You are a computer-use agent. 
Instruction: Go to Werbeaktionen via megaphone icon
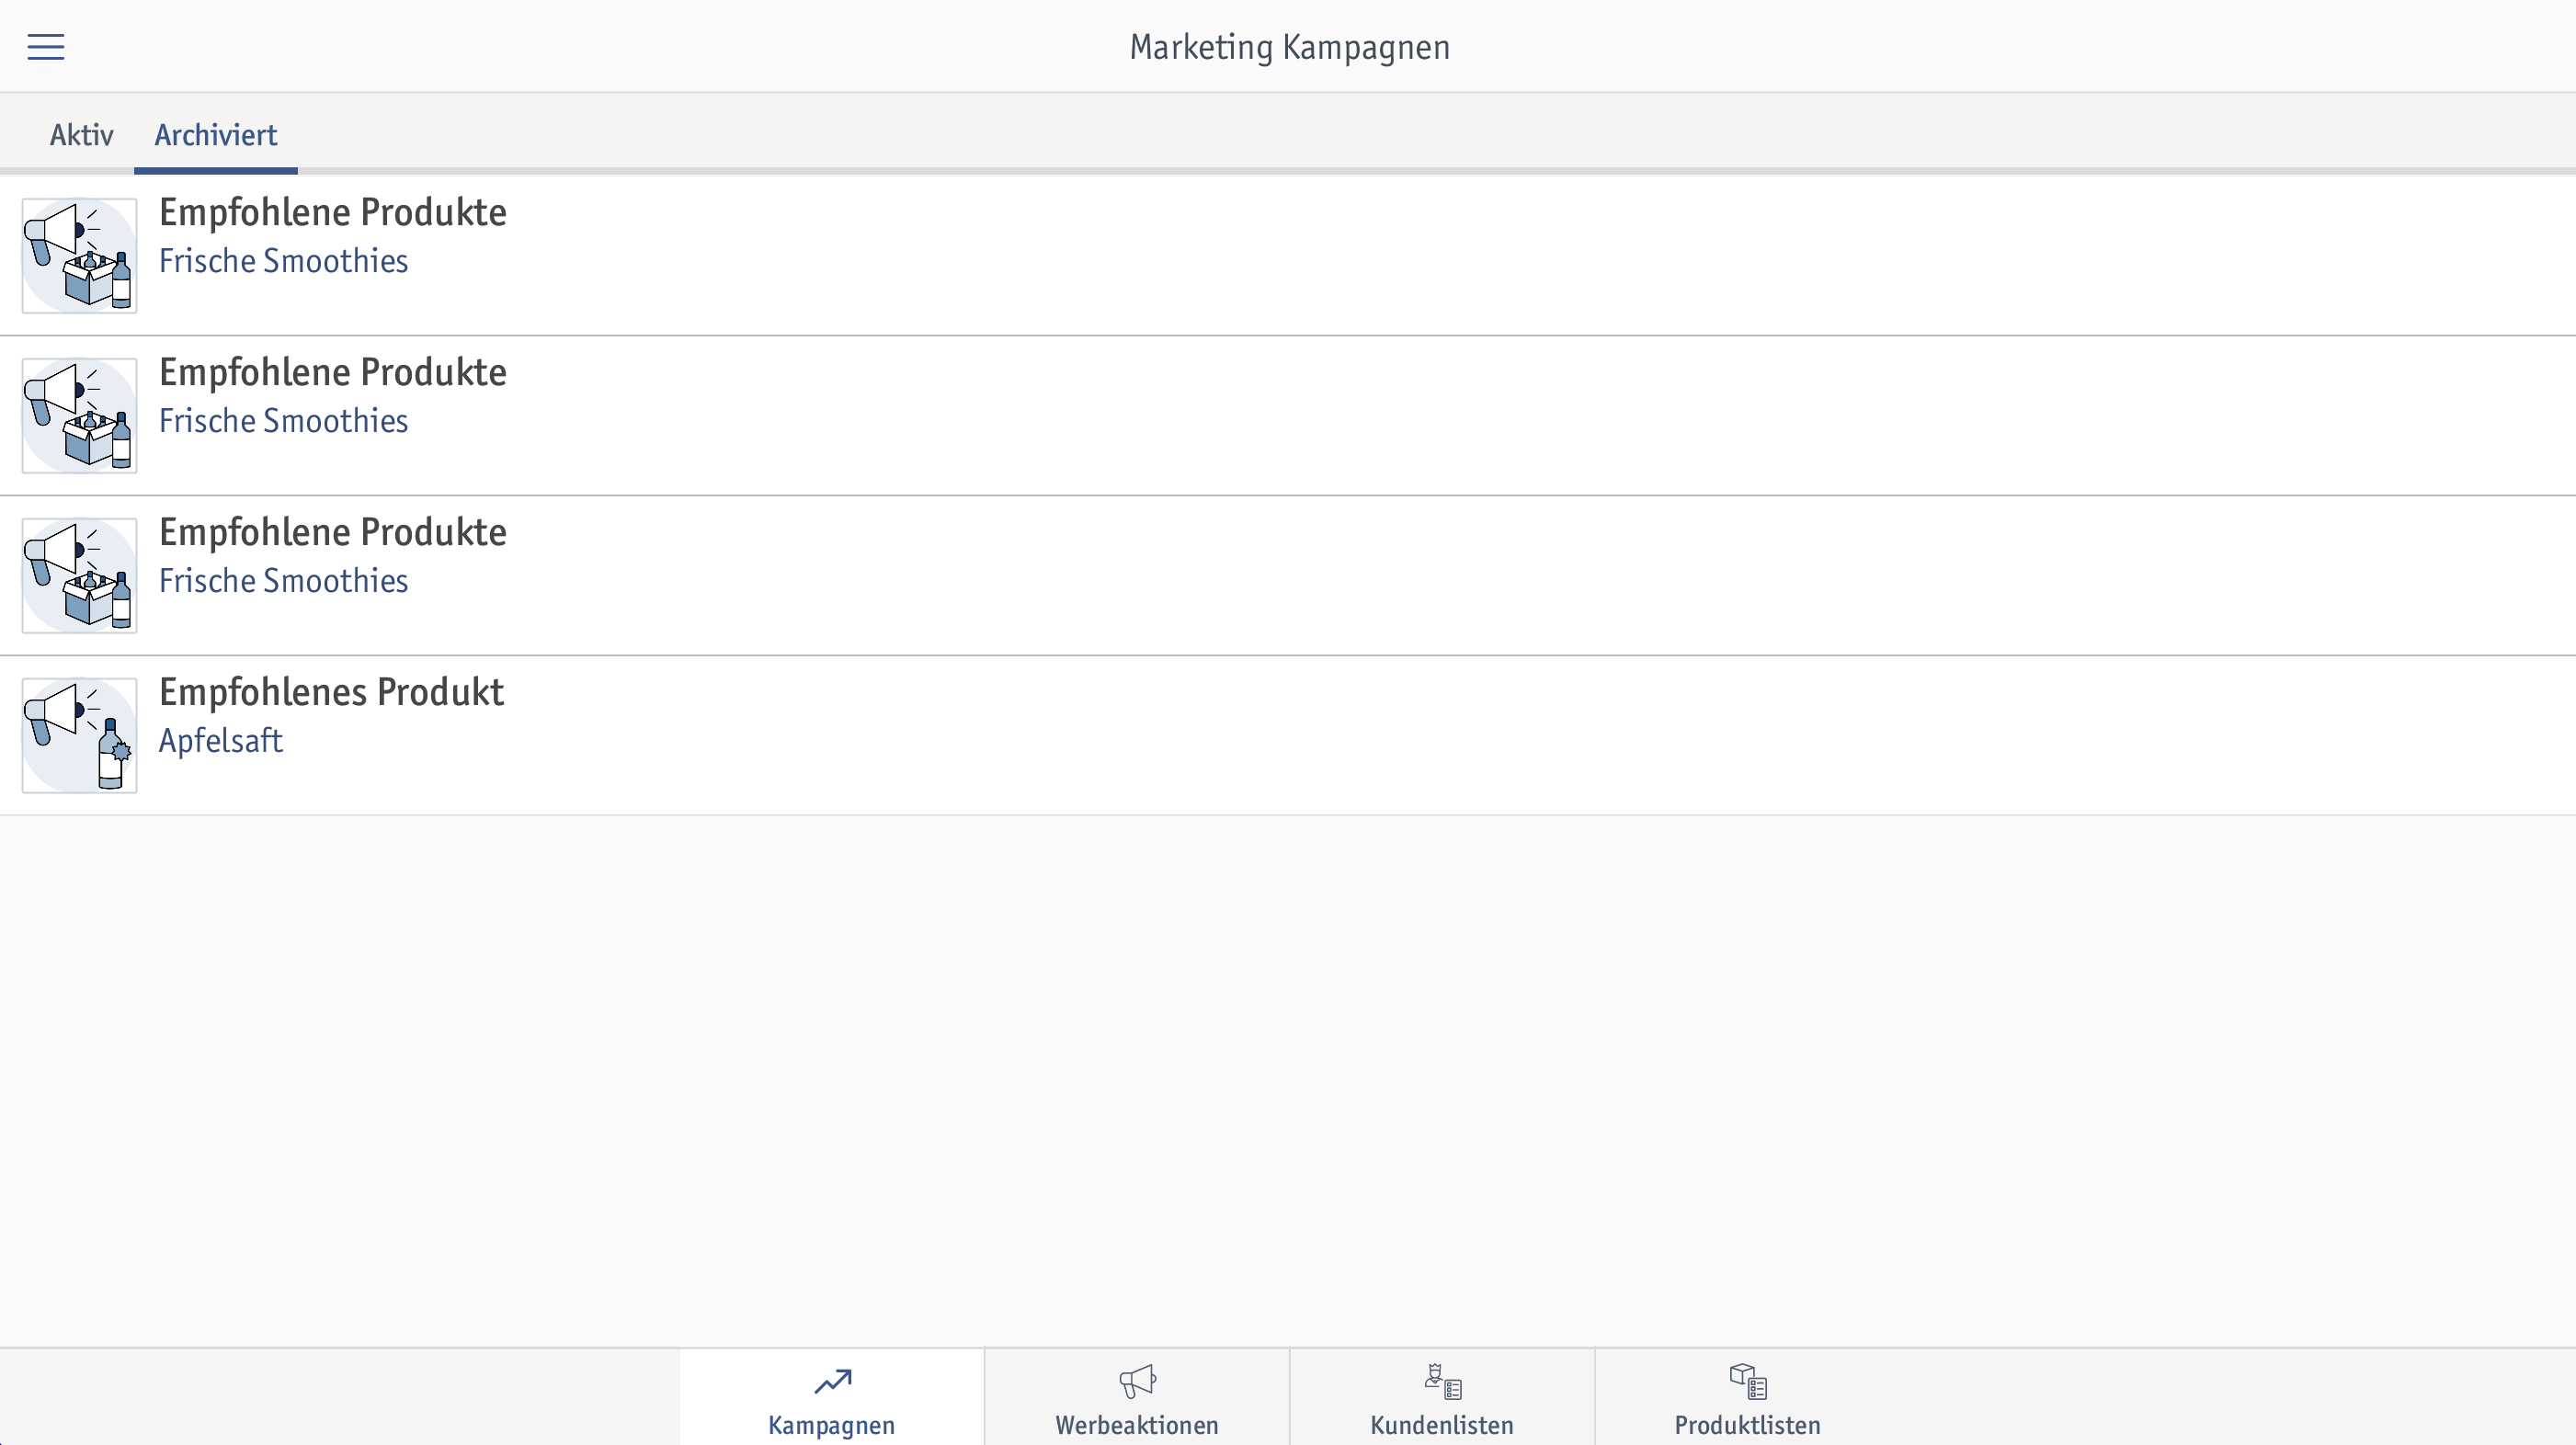click(1137, 1397)
